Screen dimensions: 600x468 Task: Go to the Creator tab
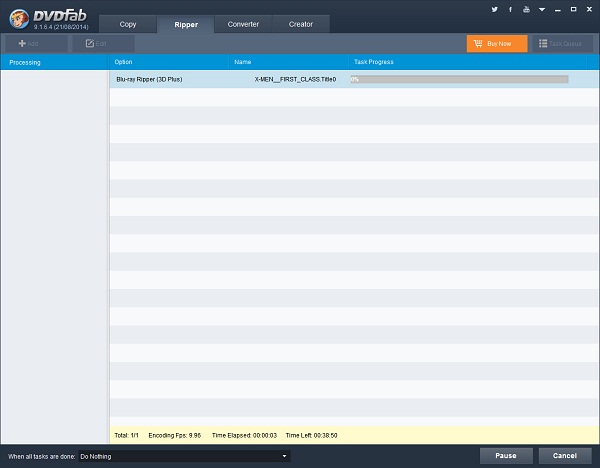click(x=301, y=24)
